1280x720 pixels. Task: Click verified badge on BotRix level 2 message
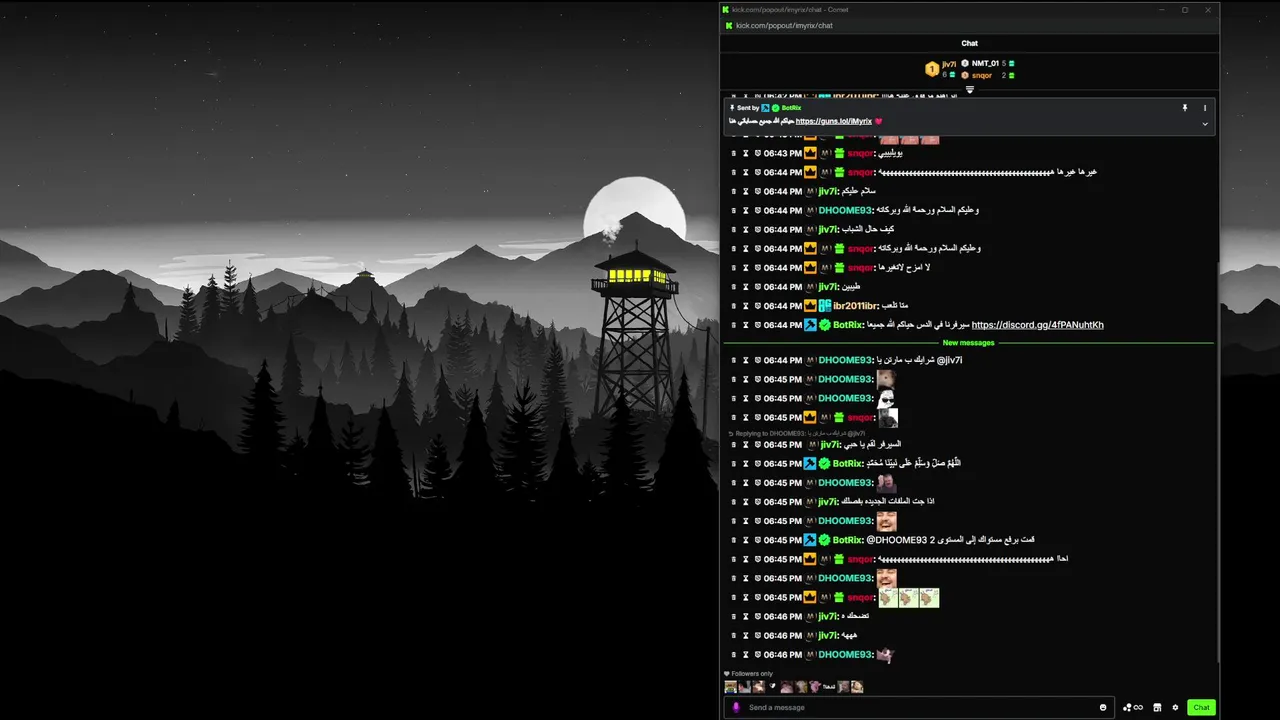click(825, 540)
